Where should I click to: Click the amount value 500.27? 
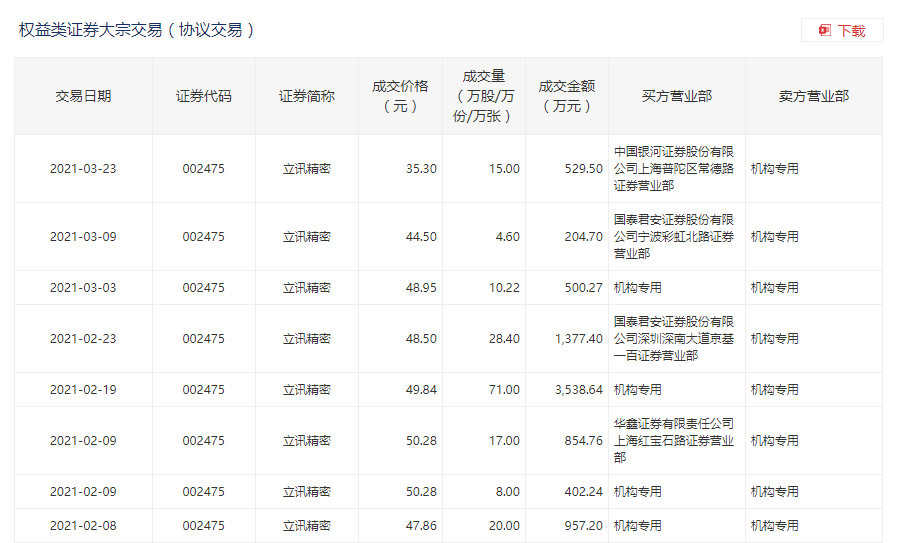tap(584, 288)
